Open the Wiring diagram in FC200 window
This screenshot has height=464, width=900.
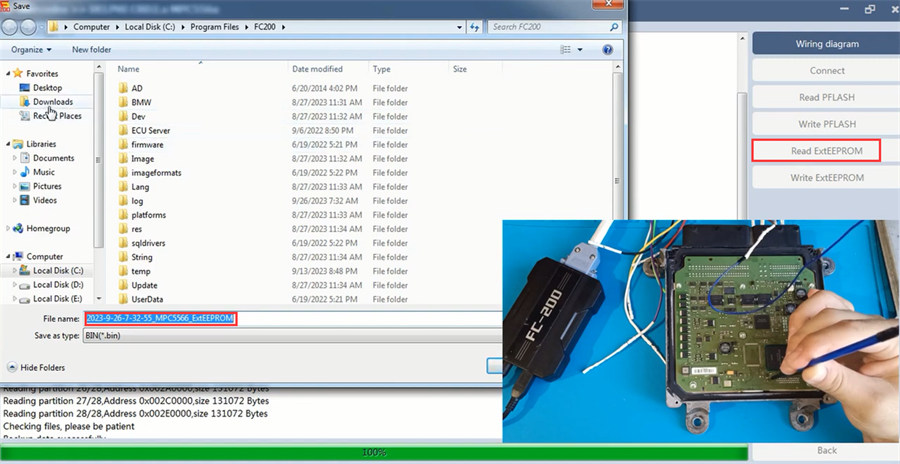827,44
